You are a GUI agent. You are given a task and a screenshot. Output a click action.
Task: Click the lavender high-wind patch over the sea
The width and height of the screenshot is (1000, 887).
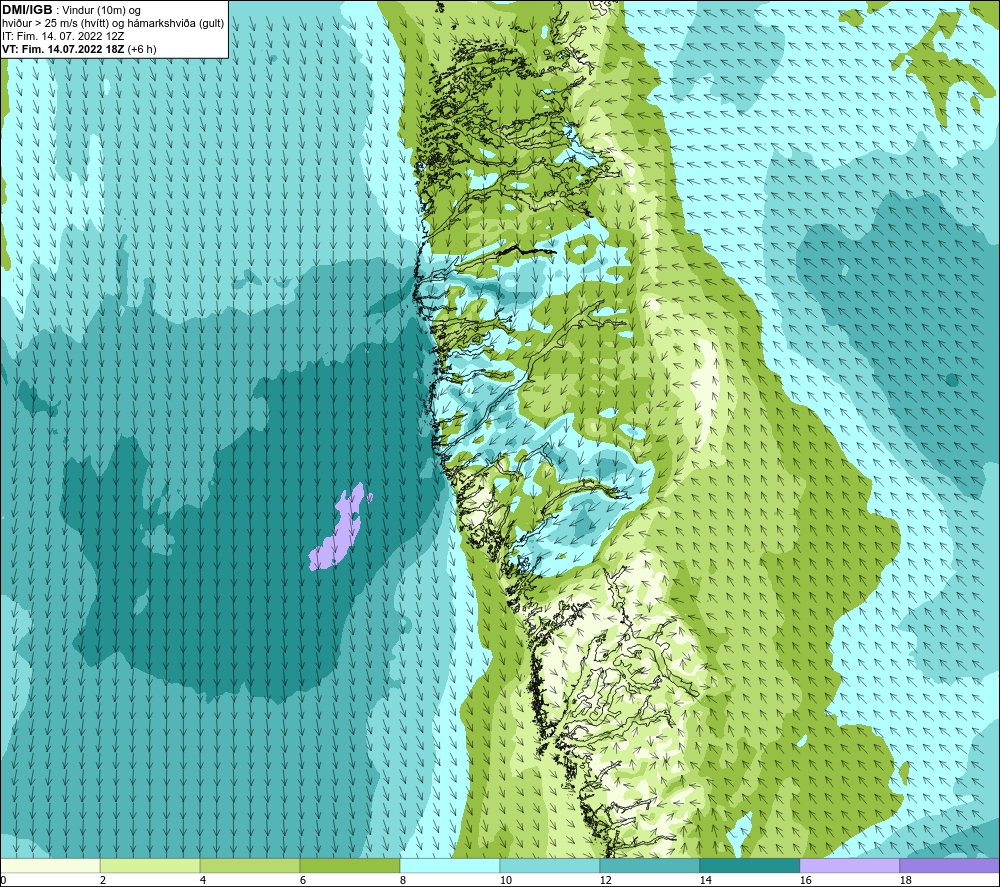(340, 527)
